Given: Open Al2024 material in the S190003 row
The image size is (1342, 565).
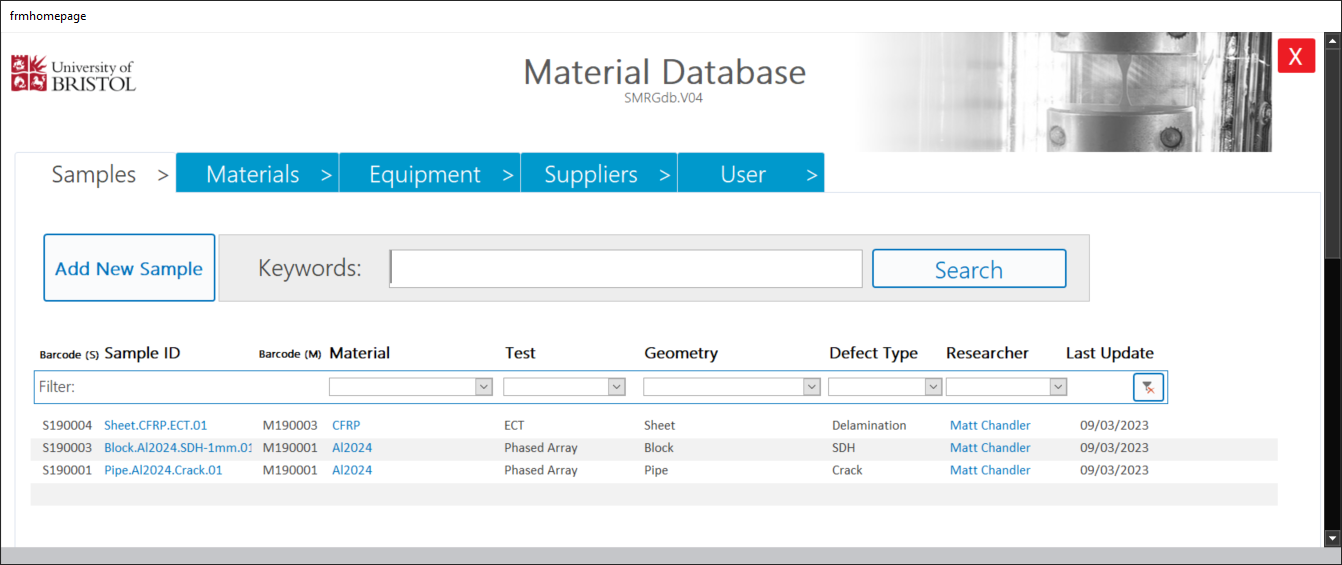Looking at the screenshot, I should (x=352, y=448).
